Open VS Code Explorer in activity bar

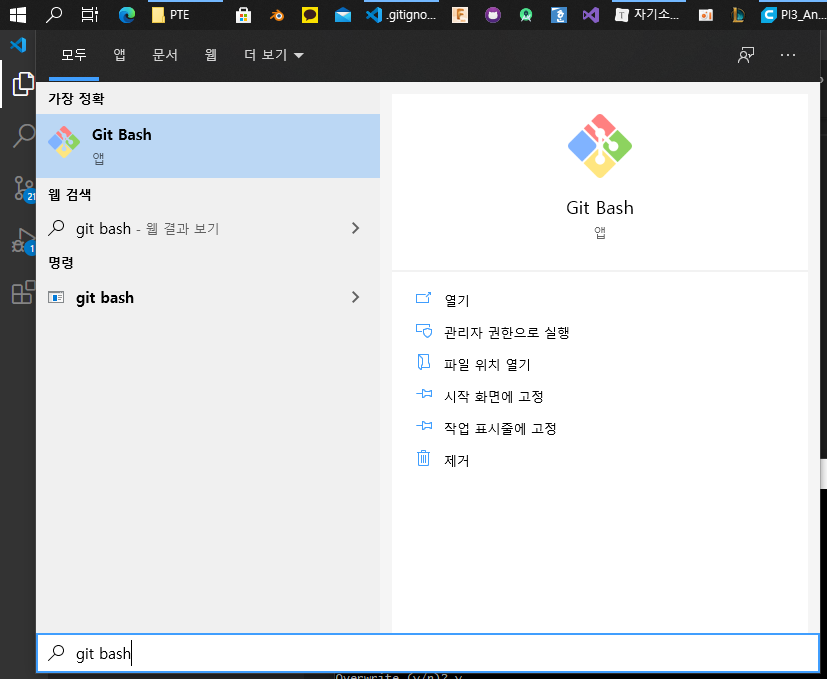(x=23, y=84)
